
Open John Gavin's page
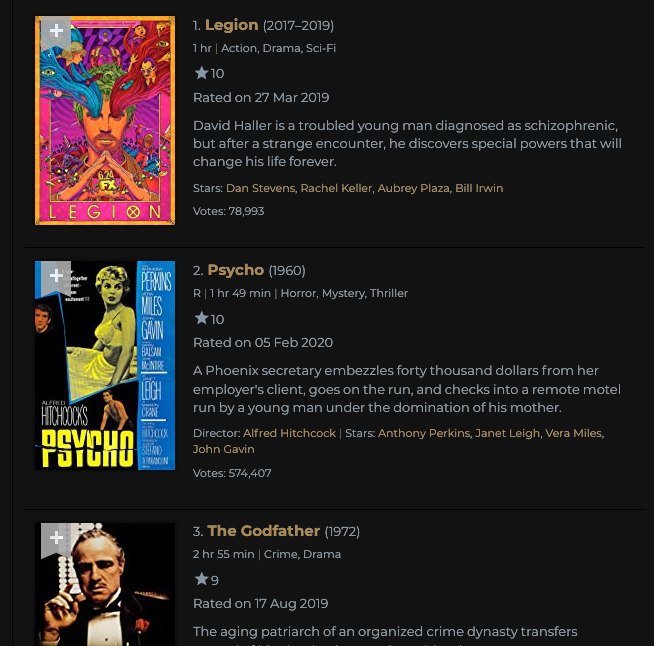pyautogui.click(x=224, y=449)
